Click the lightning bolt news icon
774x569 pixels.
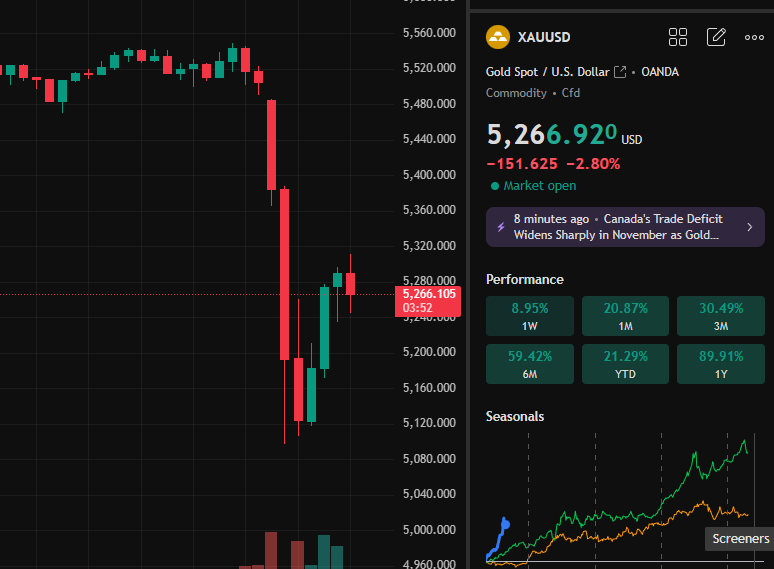coord(501,227)
